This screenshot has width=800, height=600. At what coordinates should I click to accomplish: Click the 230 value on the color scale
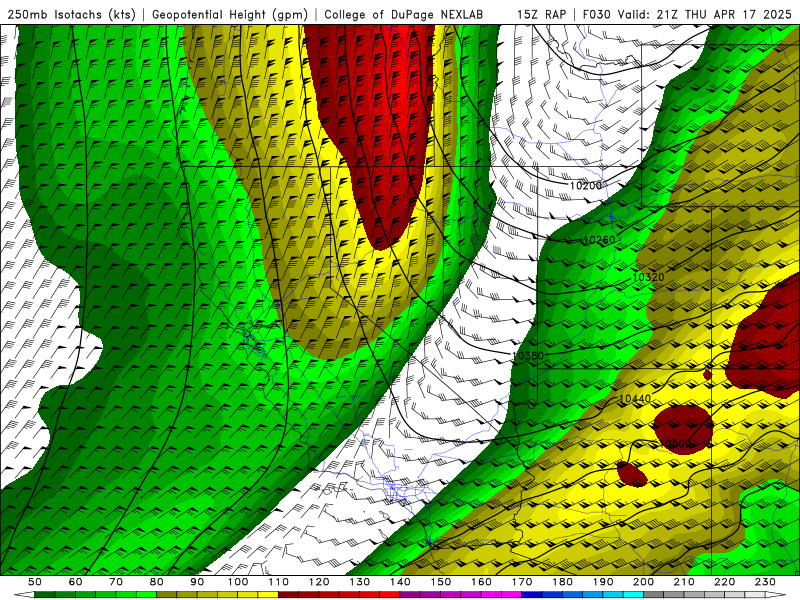click(766, 582)
